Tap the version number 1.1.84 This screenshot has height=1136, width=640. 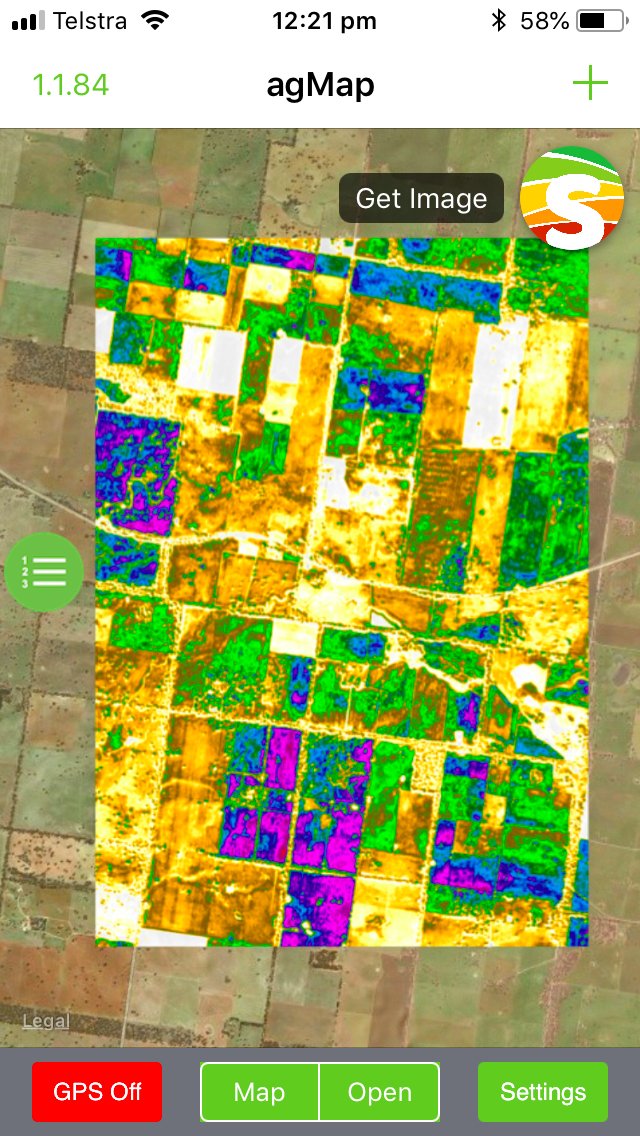point(70,85)
